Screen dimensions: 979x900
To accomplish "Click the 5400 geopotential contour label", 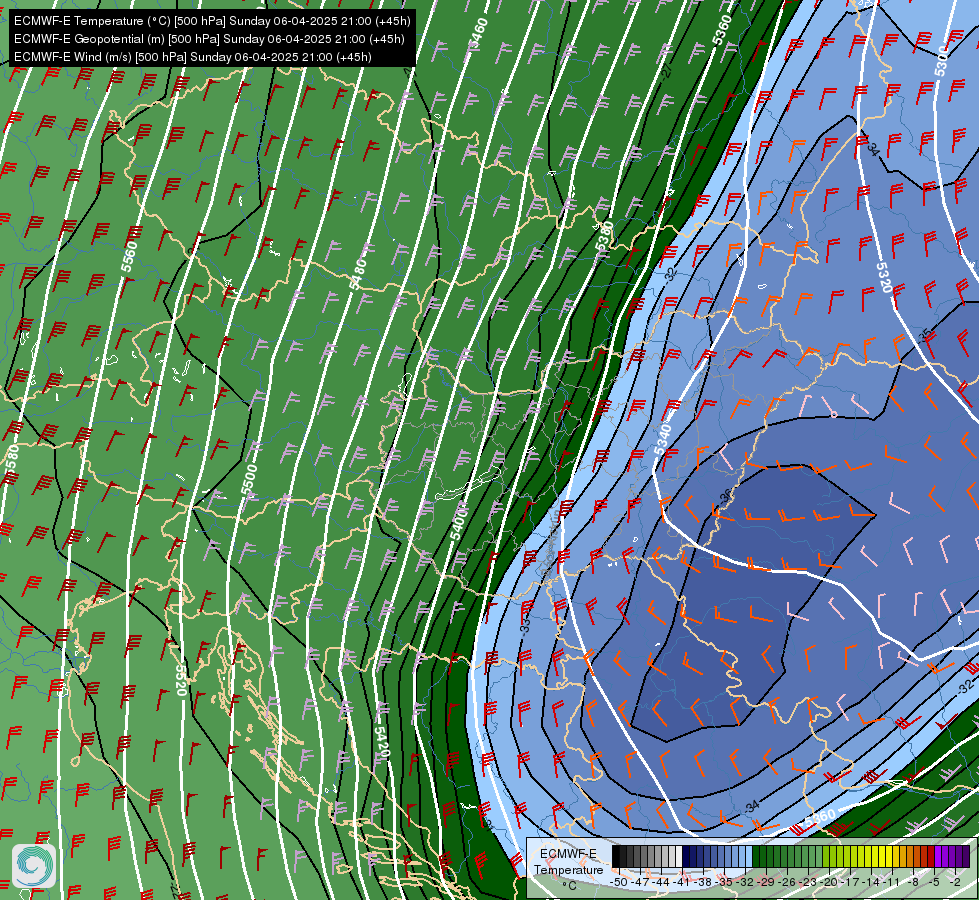I will 458,525.
